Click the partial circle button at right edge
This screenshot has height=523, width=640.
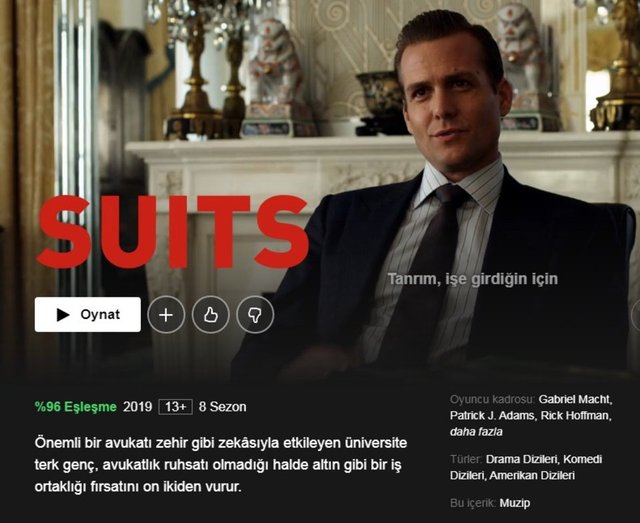pos(636,315)
